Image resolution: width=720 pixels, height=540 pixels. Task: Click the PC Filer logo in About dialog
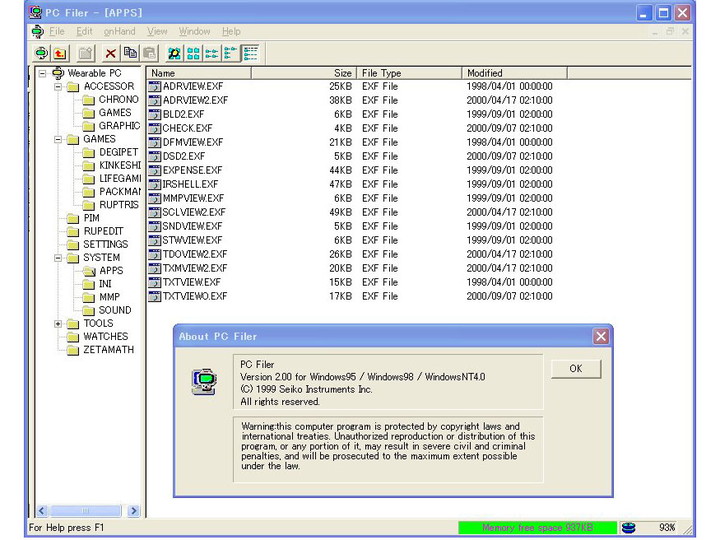click(204, 381)
